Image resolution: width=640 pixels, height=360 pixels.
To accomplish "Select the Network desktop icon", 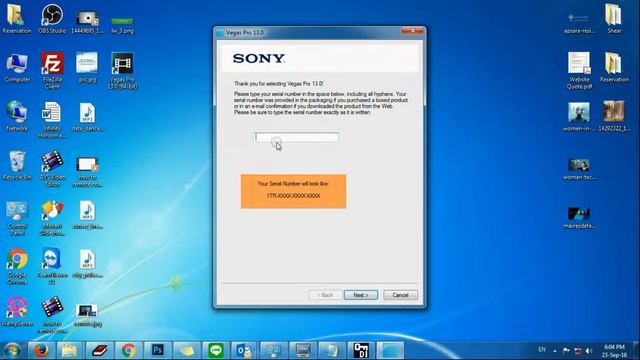I will coord(17,116).
